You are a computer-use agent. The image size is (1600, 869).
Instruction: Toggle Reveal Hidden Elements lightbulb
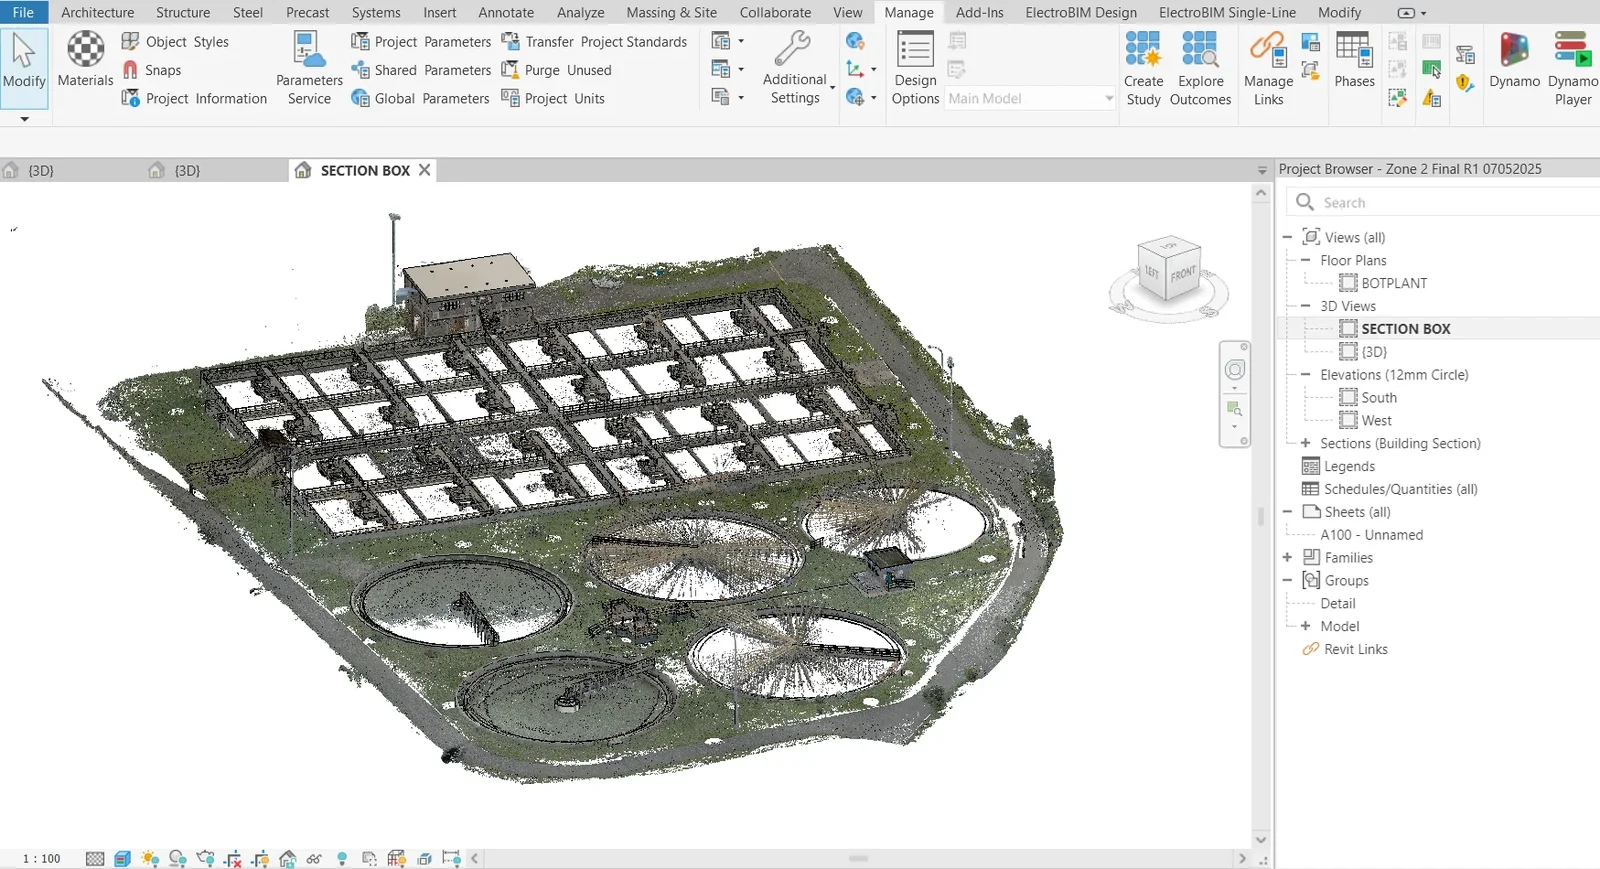[342, 859]
